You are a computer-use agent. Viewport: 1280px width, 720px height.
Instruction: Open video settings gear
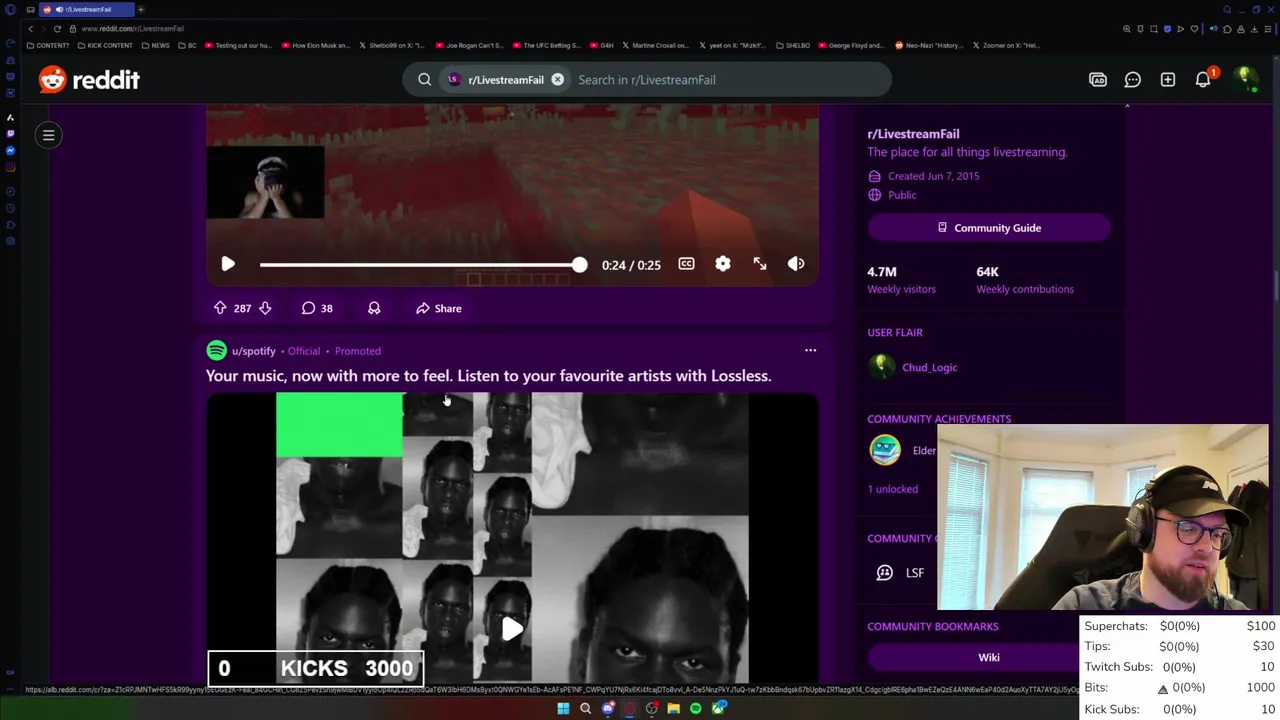(723, 264)
